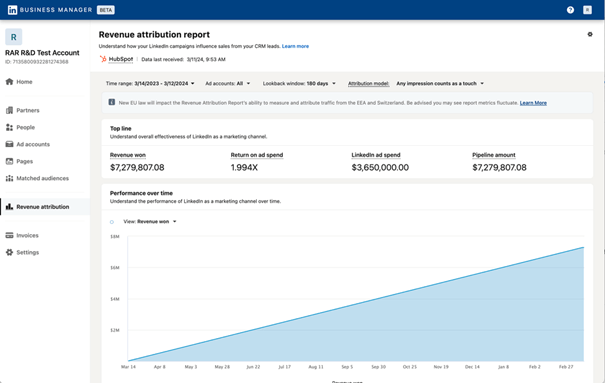
Task: Click Learn More link in EU law banner
Action: (x=533, y=103)
